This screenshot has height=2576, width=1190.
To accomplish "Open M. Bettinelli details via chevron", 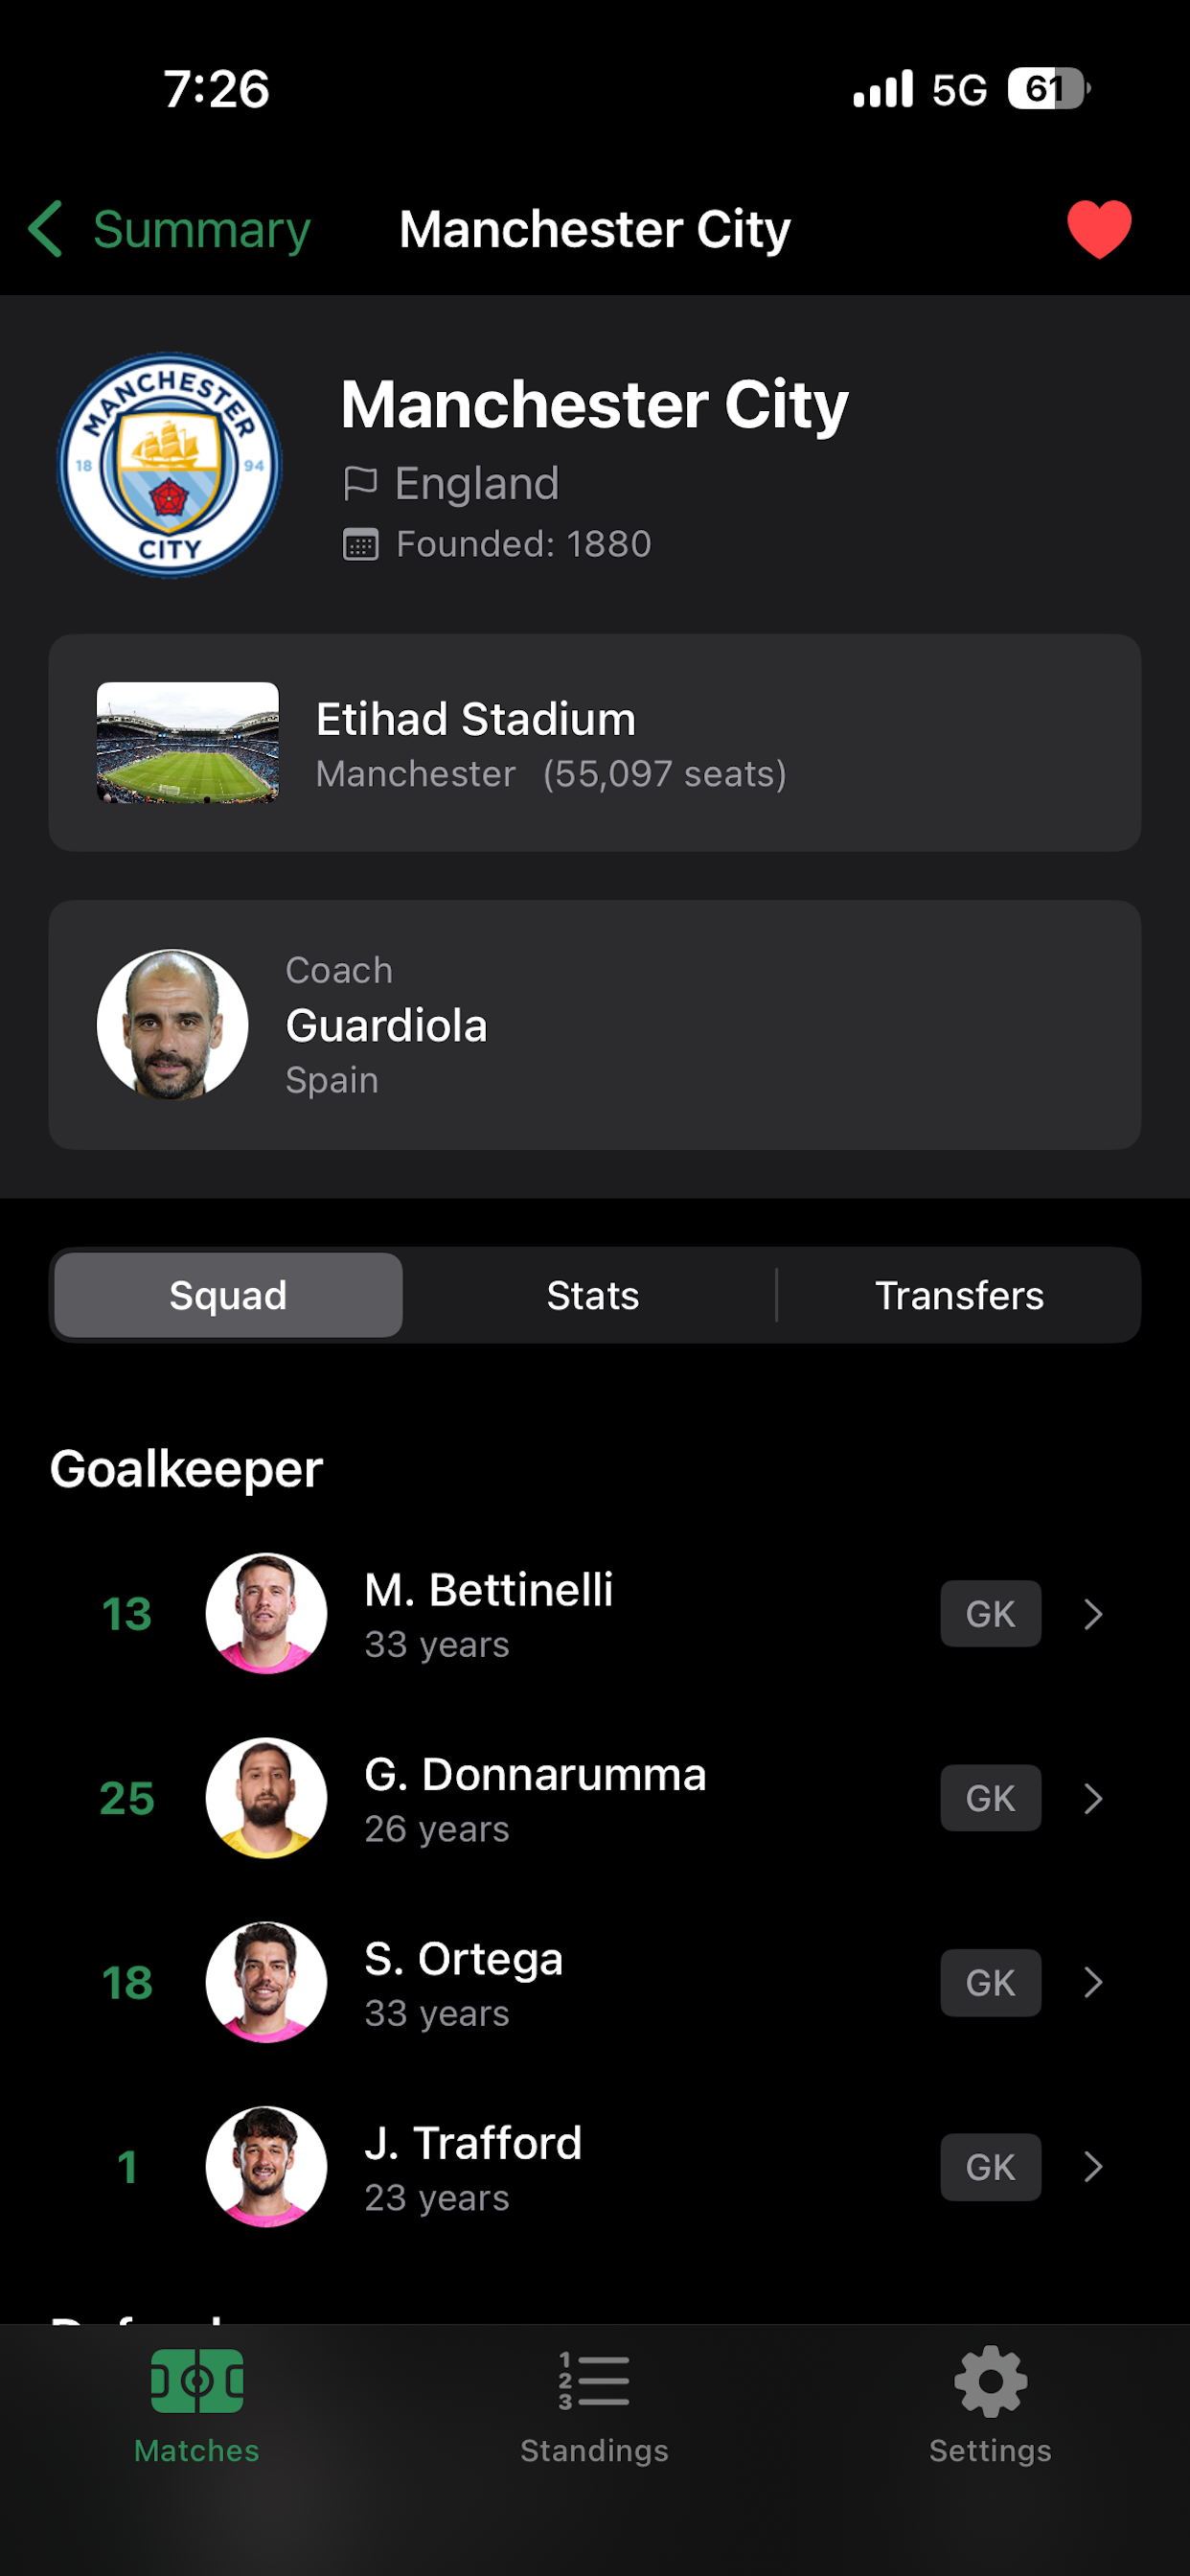I will click(1093, 1613).
